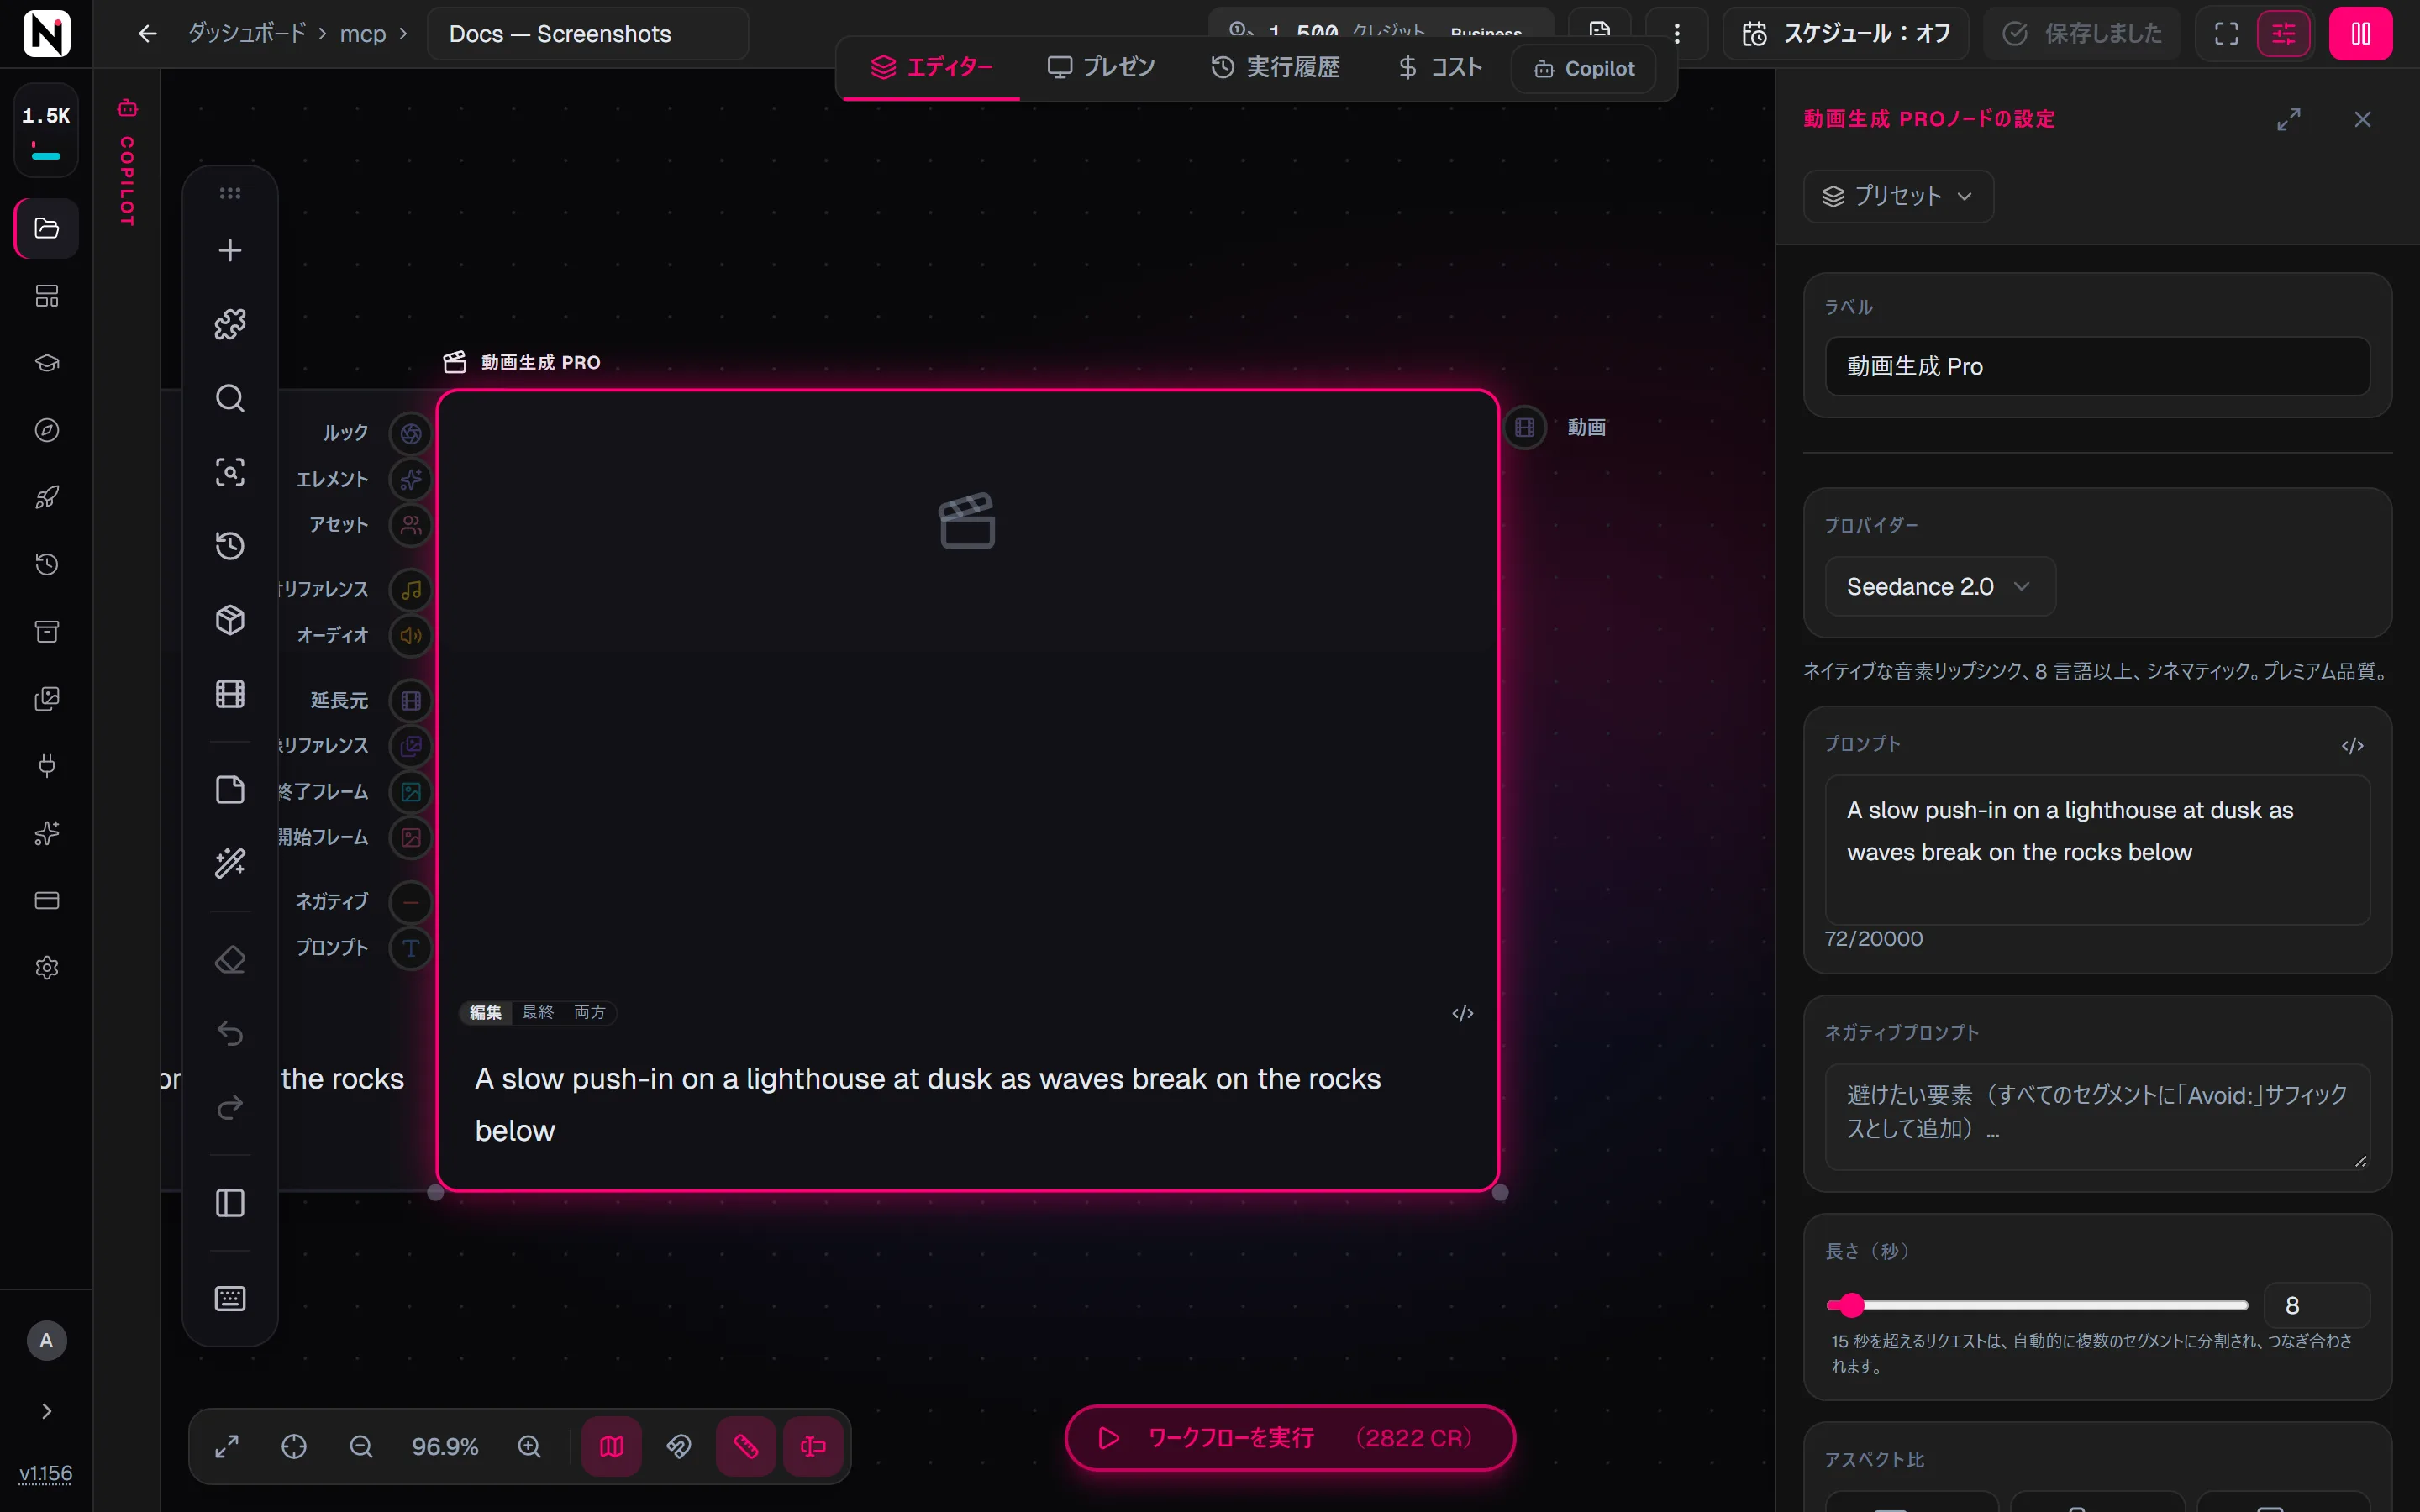Viewport: 2420px width, 1512px height.
Task: Click the duration value field showing 8
Action: pyautogui.click(x=2316, y=1305)
